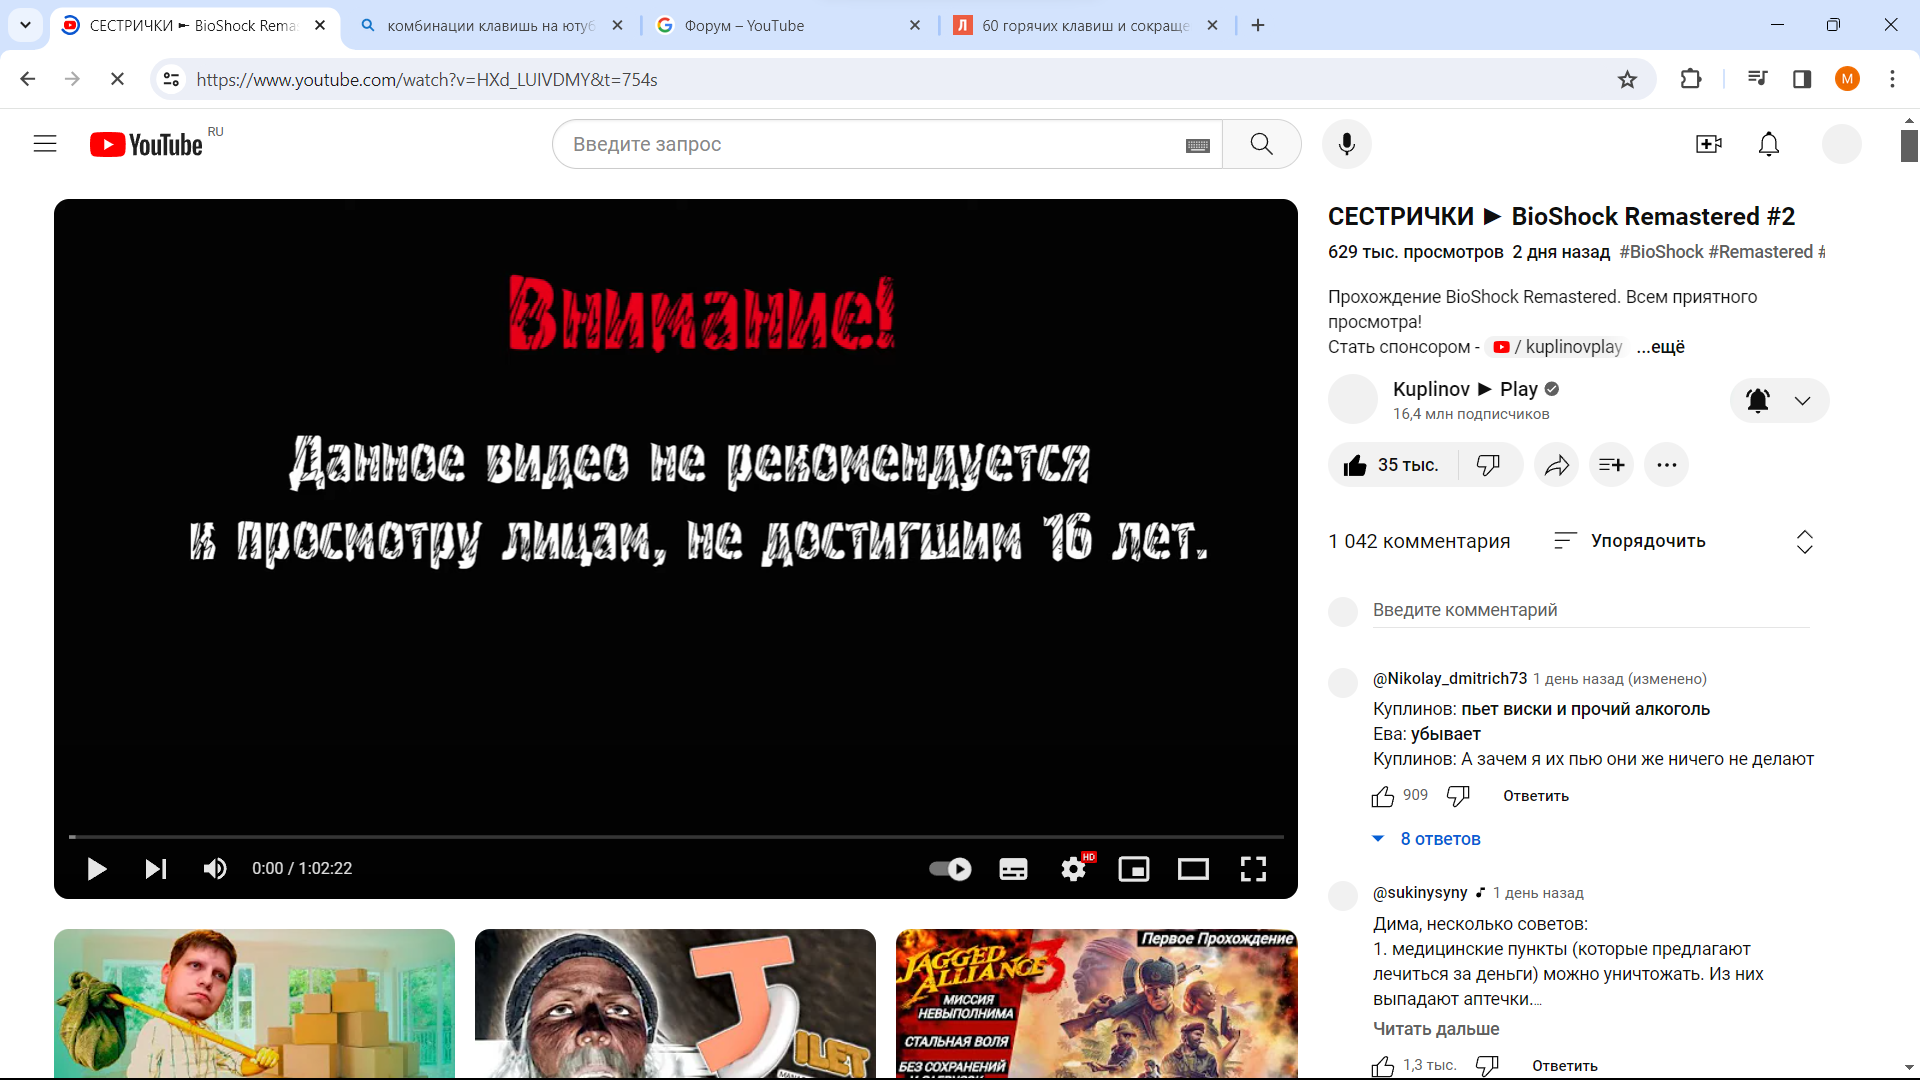
Task: Like the @Nikolay_dmitrich73 comment
Action: click(1383, 796)
